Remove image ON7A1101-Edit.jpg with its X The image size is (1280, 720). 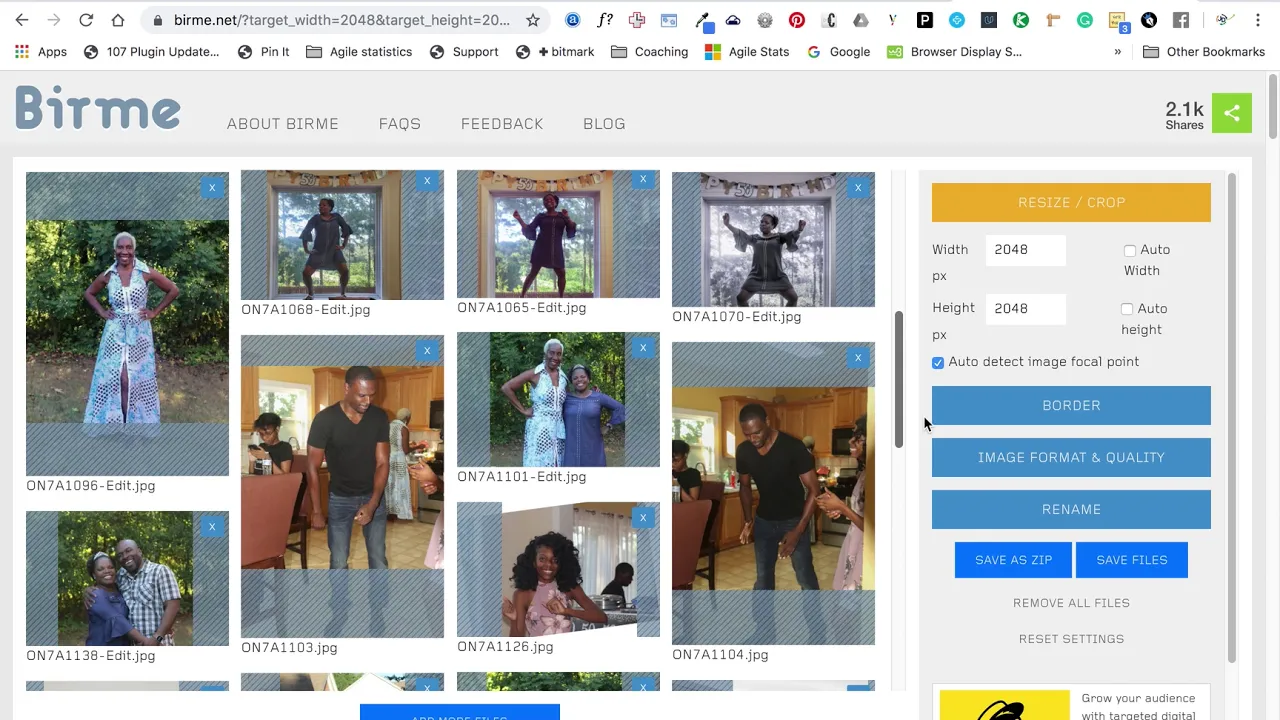coord(643,348)
